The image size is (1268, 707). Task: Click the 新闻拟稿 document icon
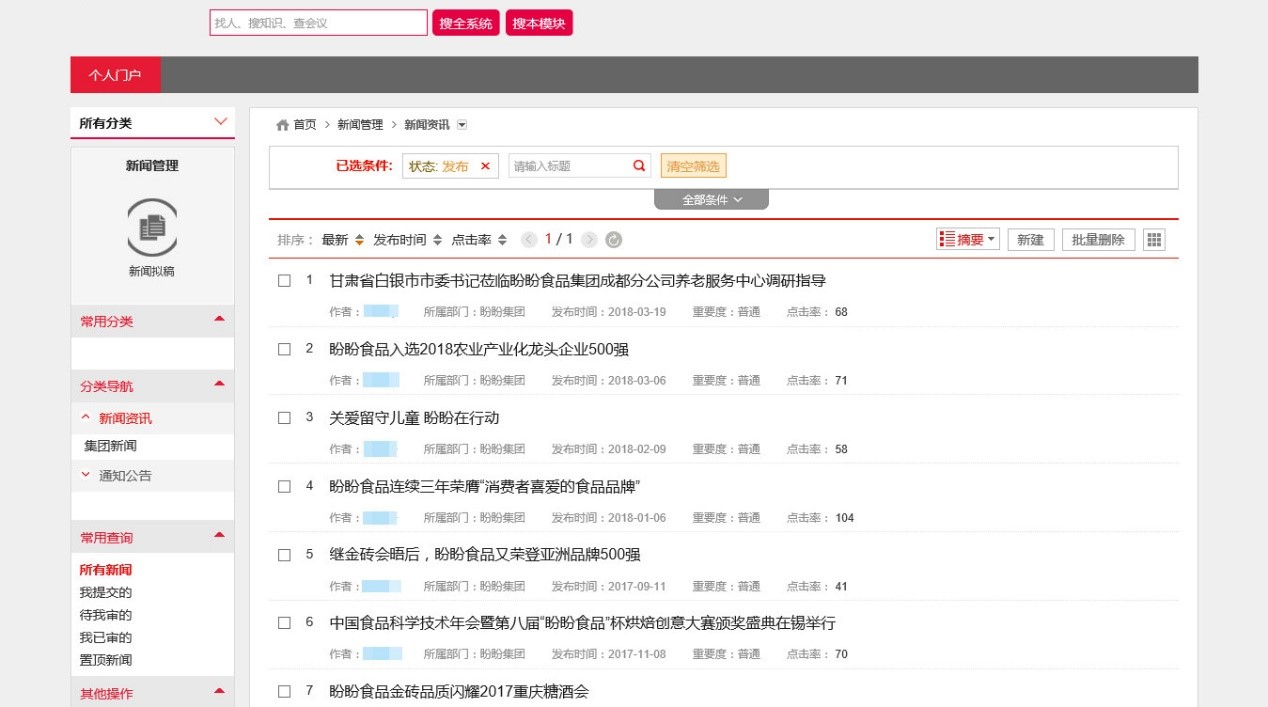click(152, 227)
